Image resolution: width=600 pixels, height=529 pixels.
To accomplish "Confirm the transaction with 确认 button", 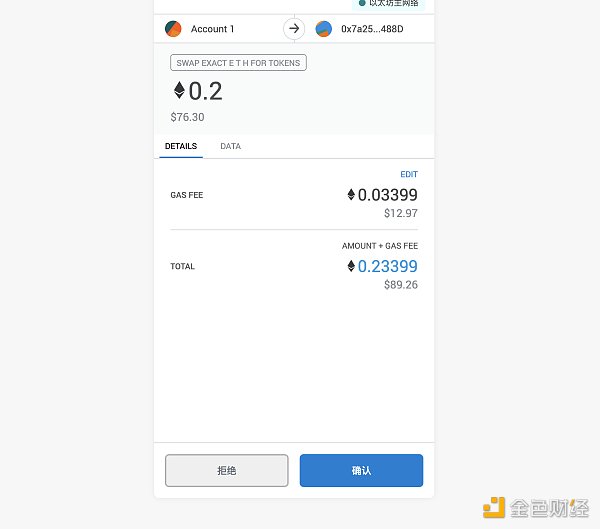I will click(x=361, y=470).
